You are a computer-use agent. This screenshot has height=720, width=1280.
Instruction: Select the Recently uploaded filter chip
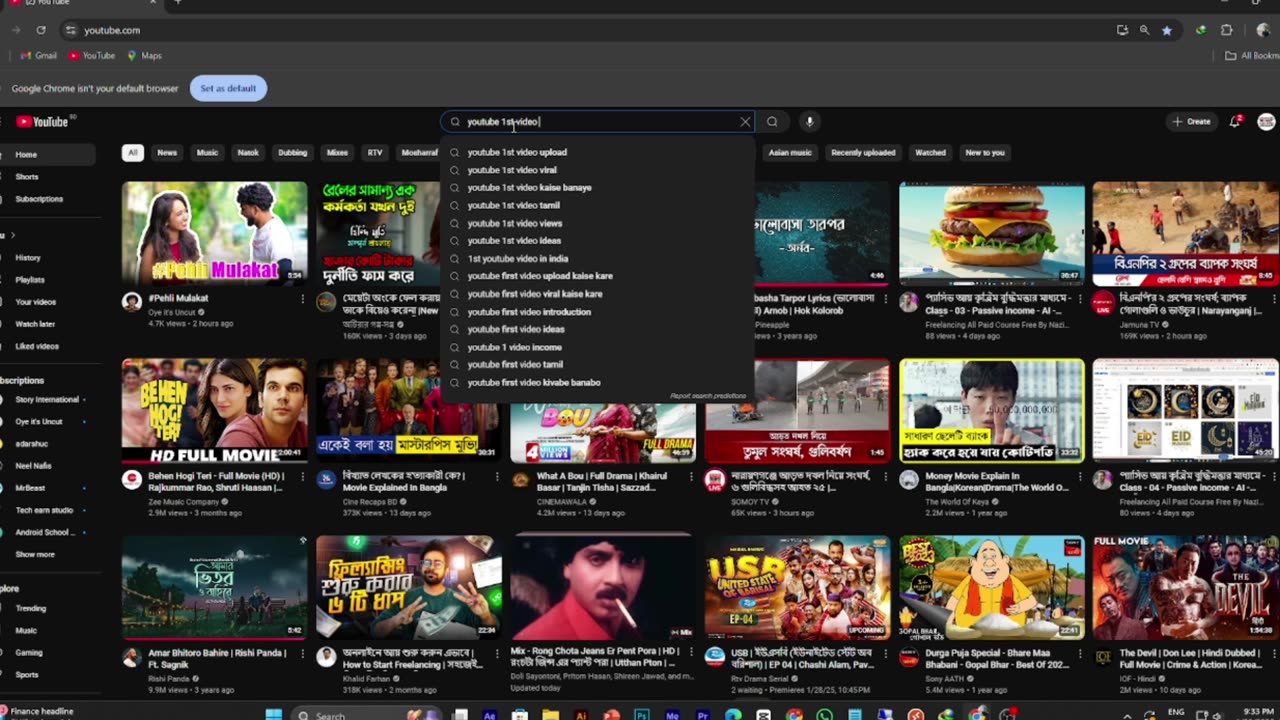click(863, 153)
